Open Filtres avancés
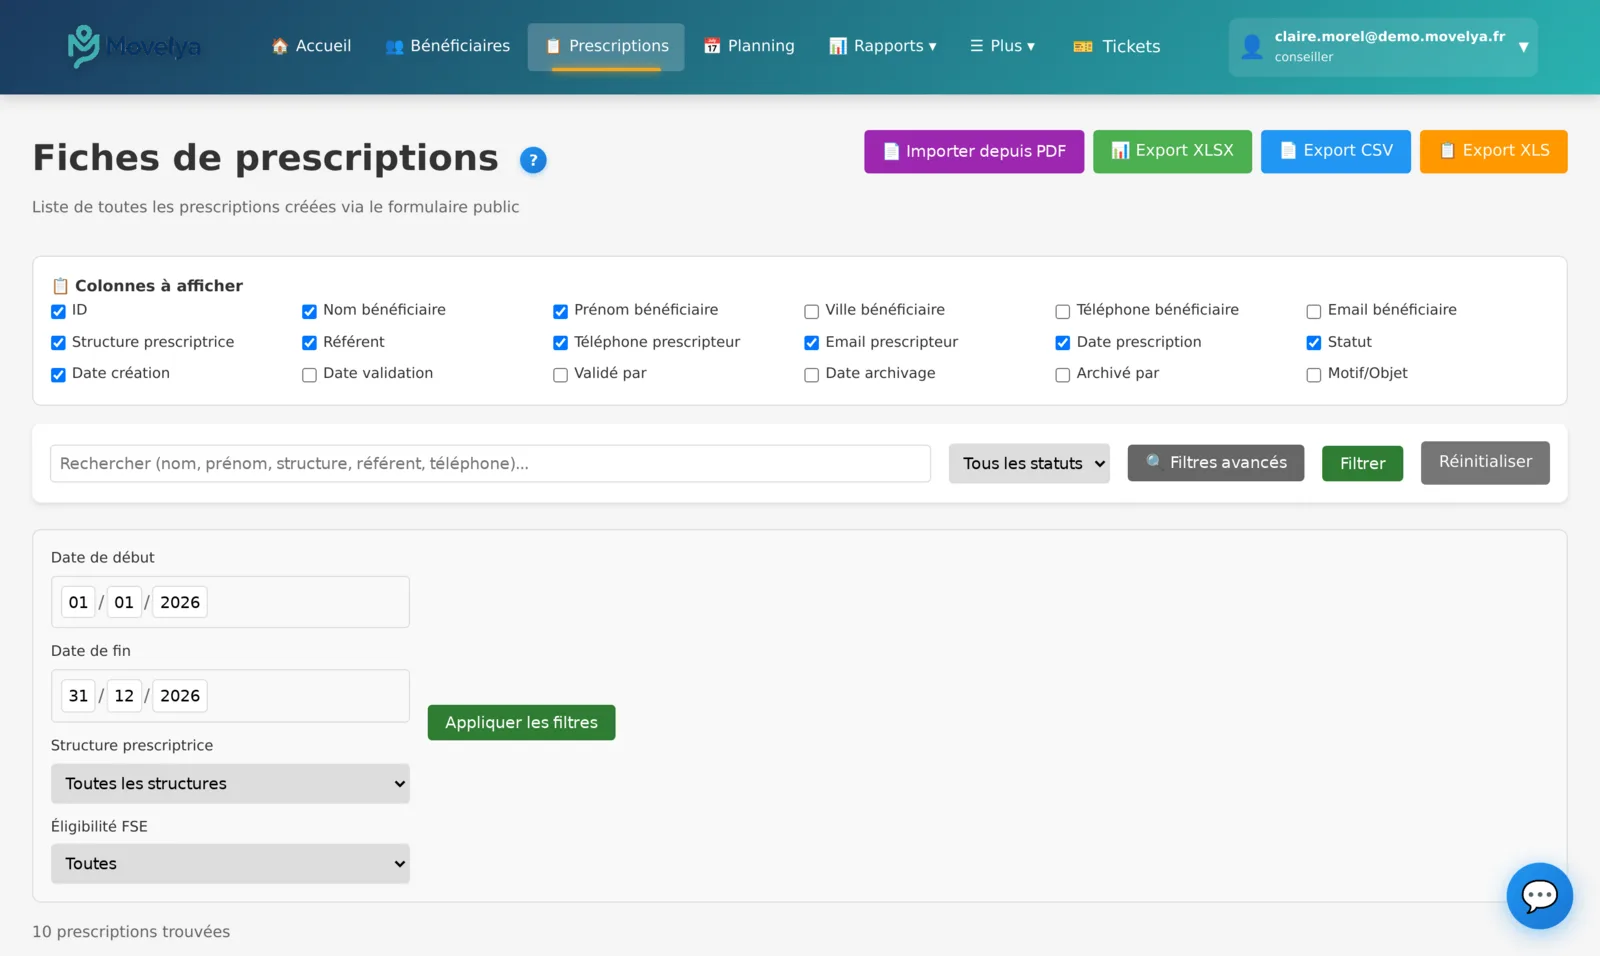The width and height of the screenshot is (1600, 956). click(1216, 462)
